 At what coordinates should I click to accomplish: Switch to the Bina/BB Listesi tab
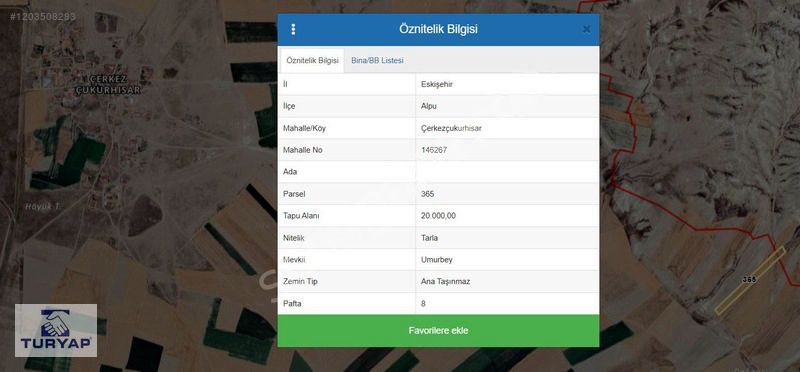point(377,60)
